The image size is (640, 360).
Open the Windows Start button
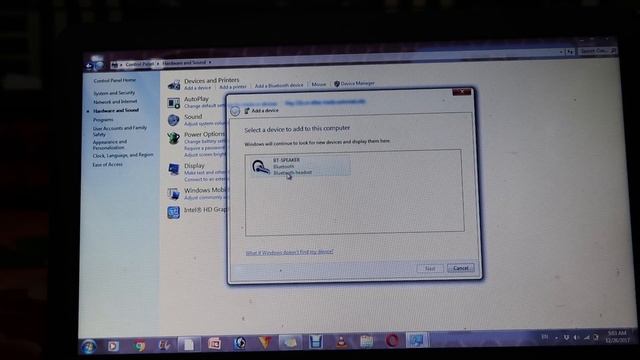pos(89,347)
